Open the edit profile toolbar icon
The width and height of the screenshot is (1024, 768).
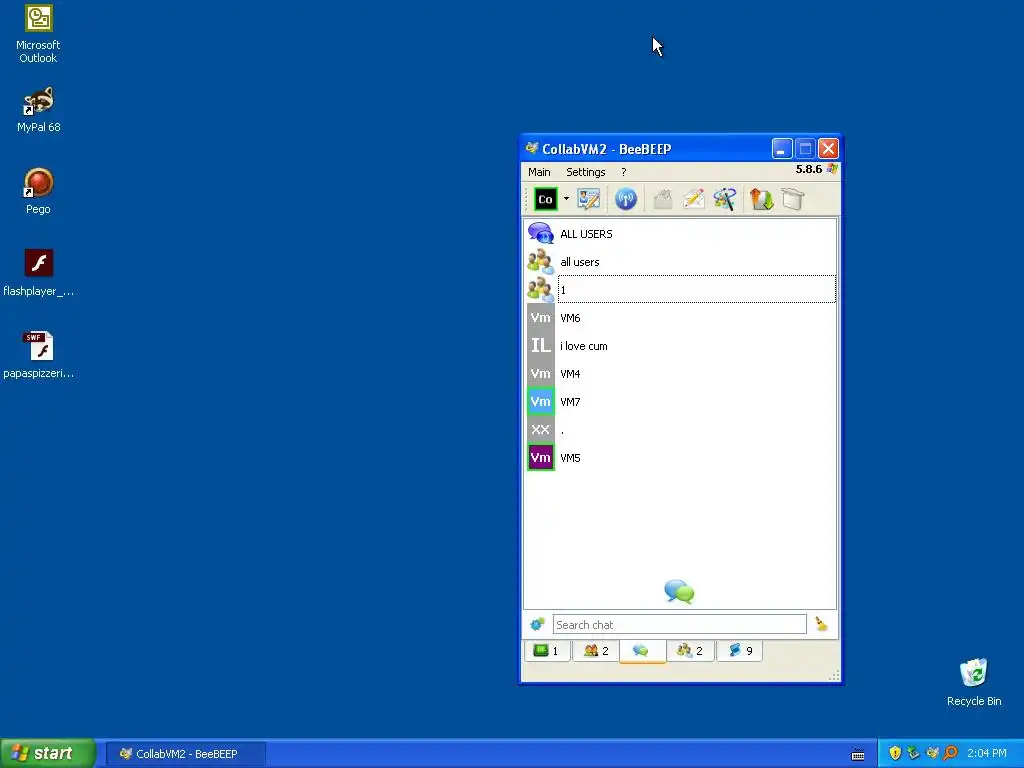pos(588,199)
